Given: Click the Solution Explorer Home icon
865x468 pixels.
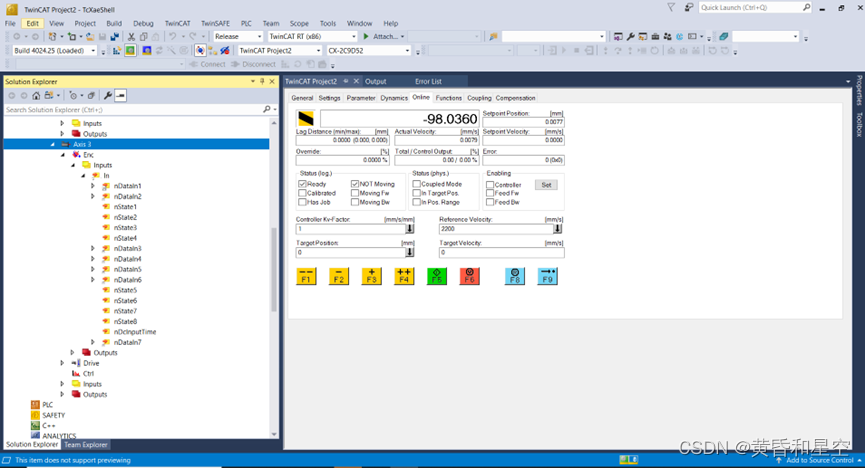Looking at the screenshot, I should [36, 95].
